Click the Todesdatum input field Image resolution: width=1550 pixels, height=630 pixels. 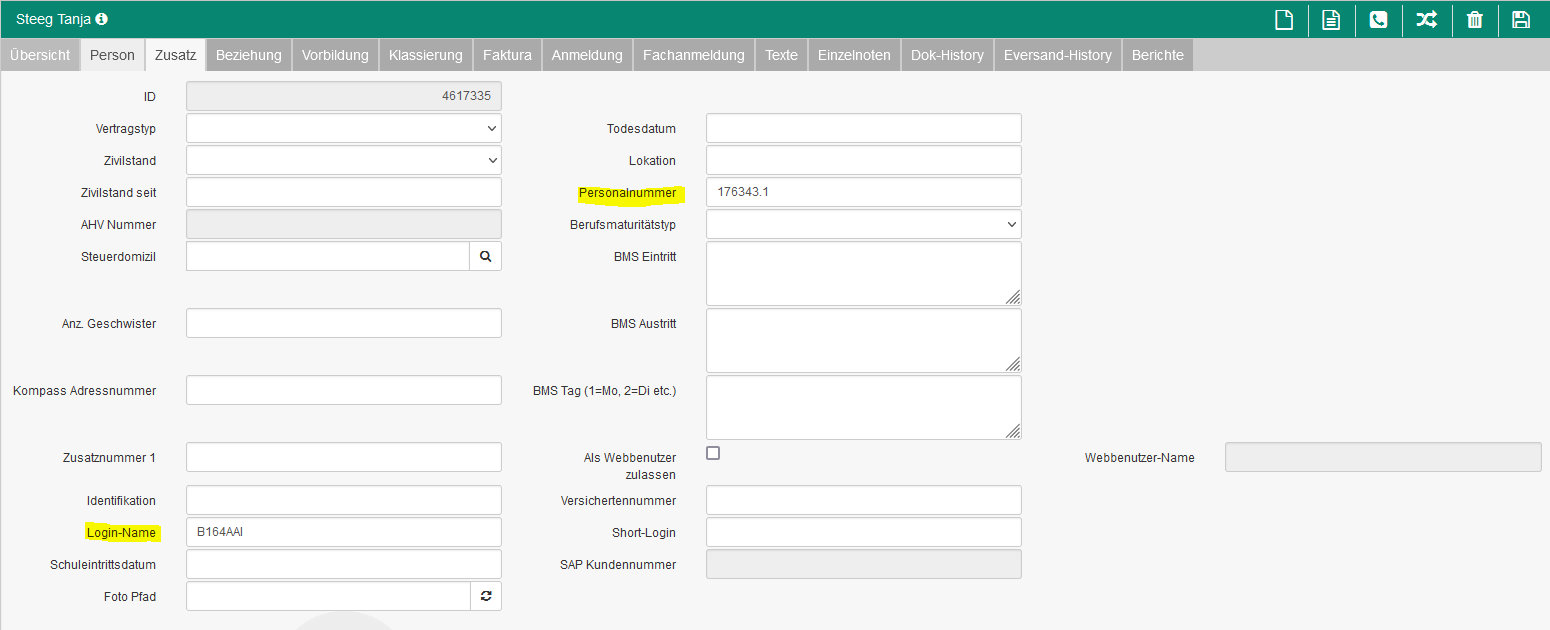[864, 128]
